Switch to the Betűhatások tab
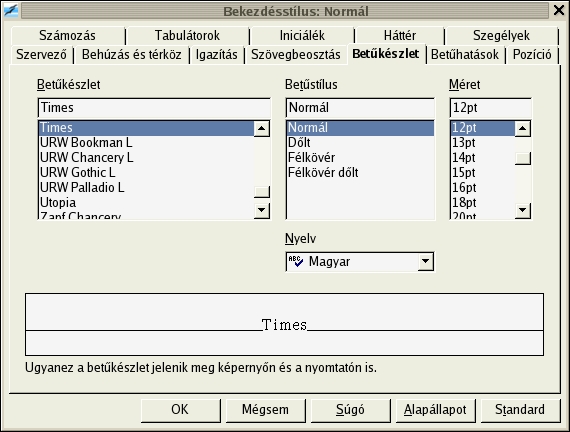The image size is (570, 432). (465, 55)
